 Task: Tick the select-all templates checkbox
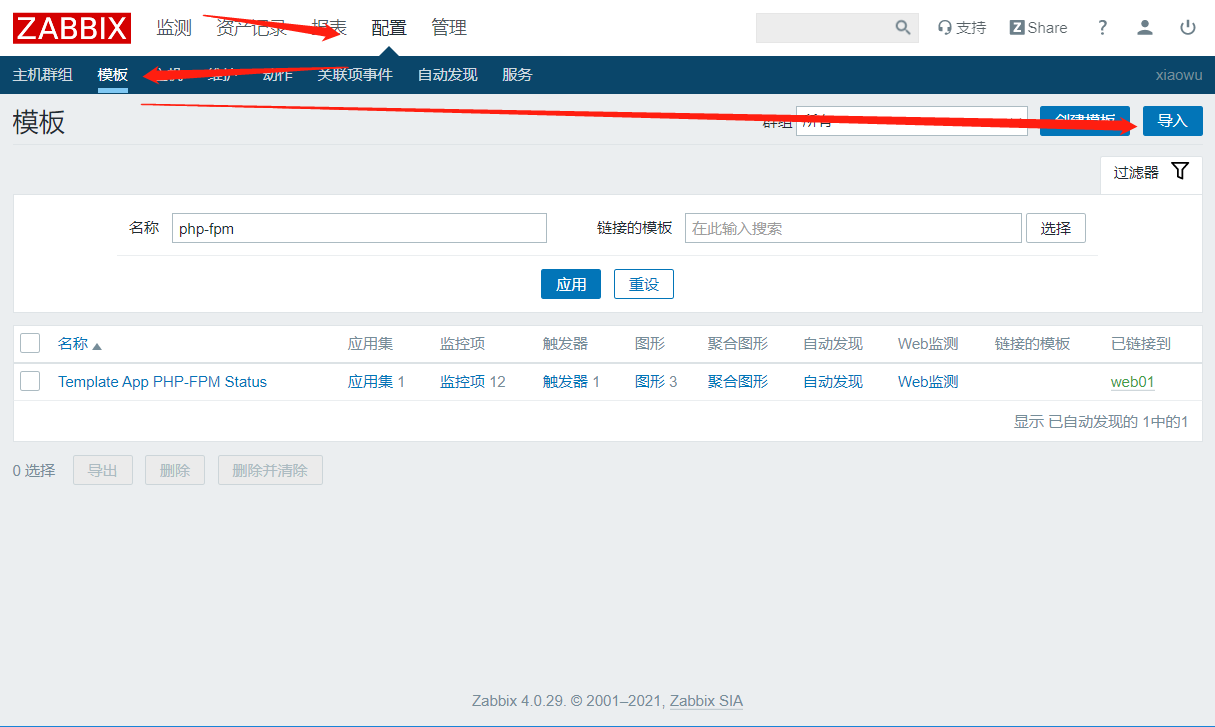click(x=30, y=343)
